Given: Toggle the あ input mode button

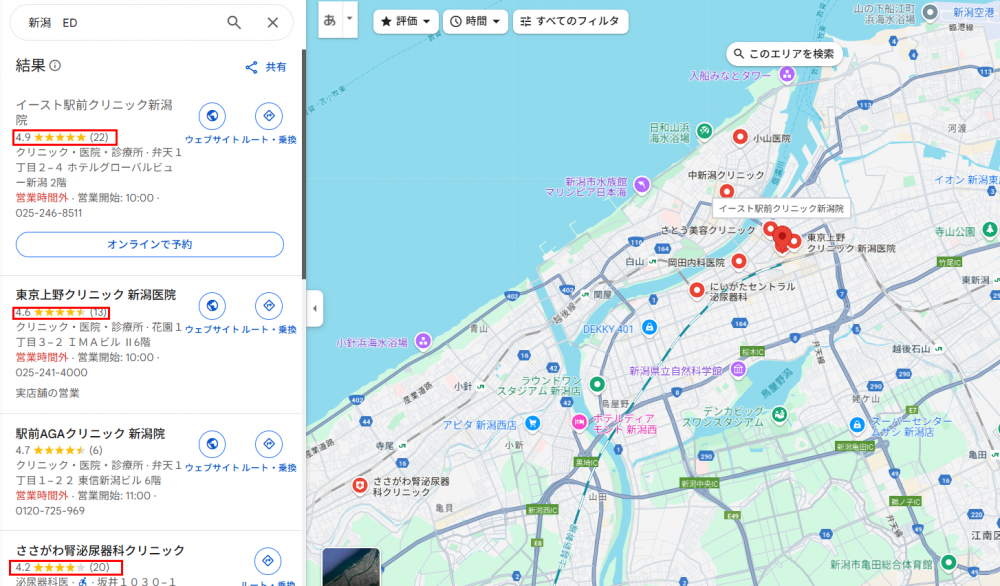Looking at the screenshot, I should tap(329, 20).
